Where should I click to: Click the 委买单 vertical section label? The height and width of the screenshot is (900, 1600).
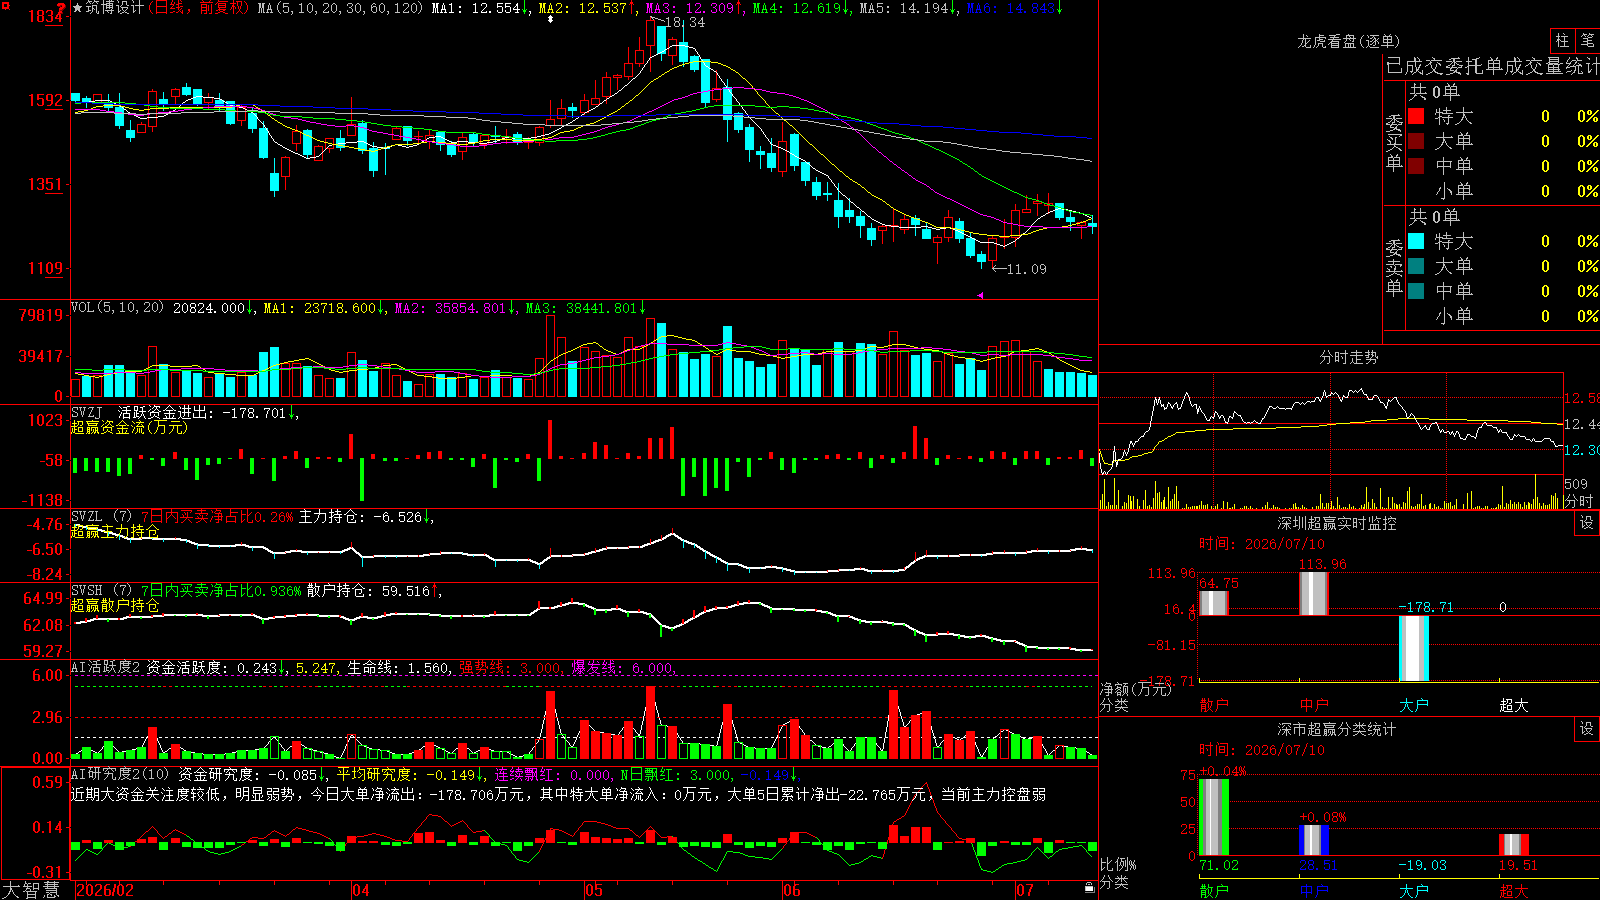click(x=1394, y=142)
